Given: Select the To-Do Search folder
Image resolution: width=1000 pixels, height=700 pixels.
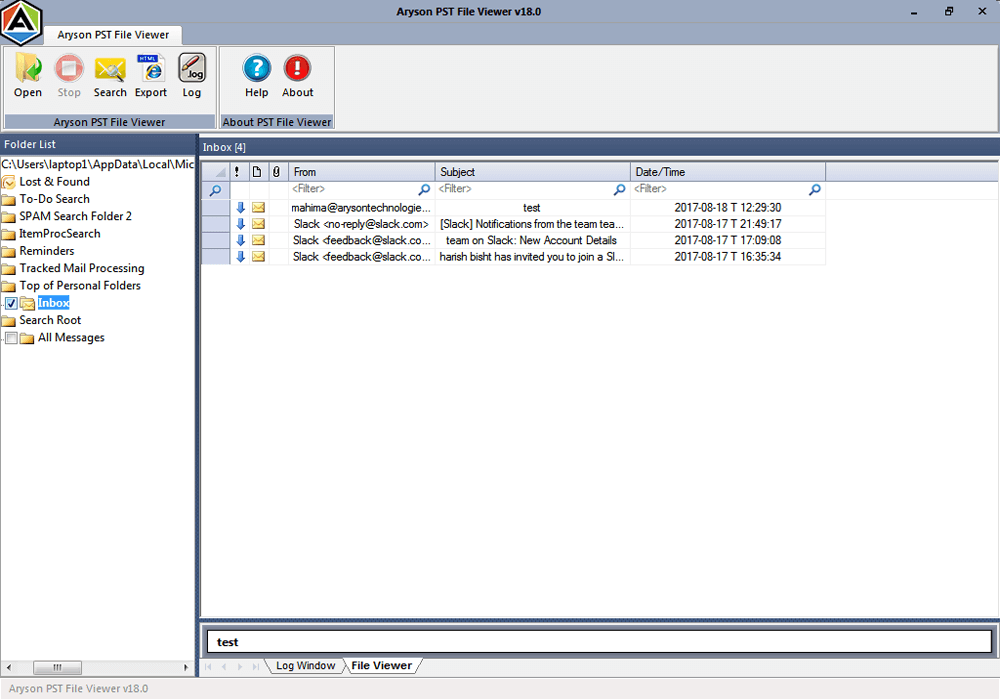Looking at the screenshot, I should point(54,199).
